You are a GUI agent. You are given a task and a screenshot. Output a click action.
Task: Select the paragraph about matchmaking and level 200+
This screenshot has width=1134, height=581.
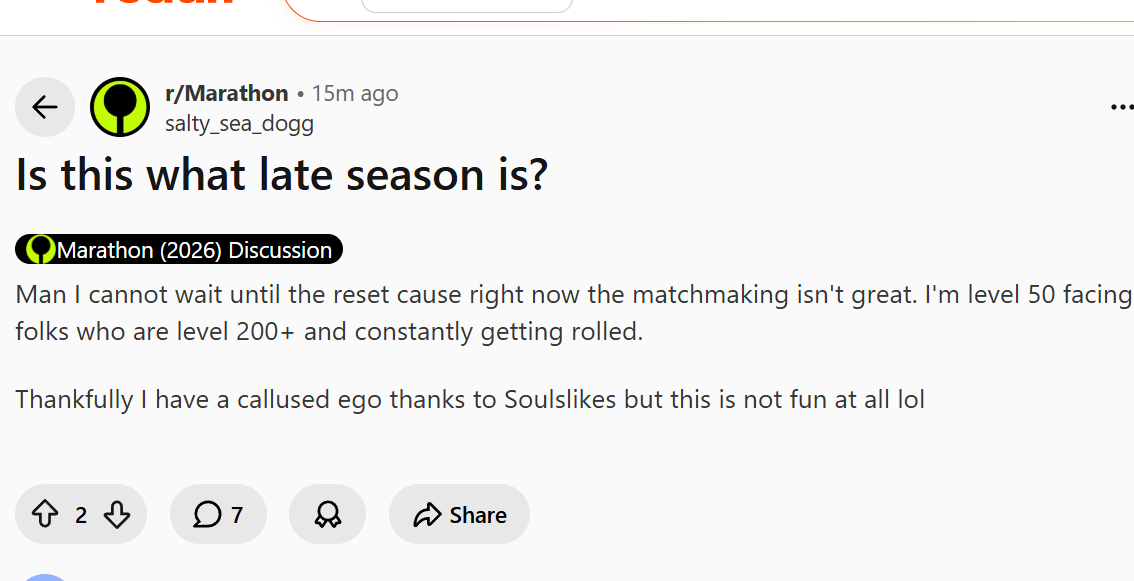coord(574,313)
